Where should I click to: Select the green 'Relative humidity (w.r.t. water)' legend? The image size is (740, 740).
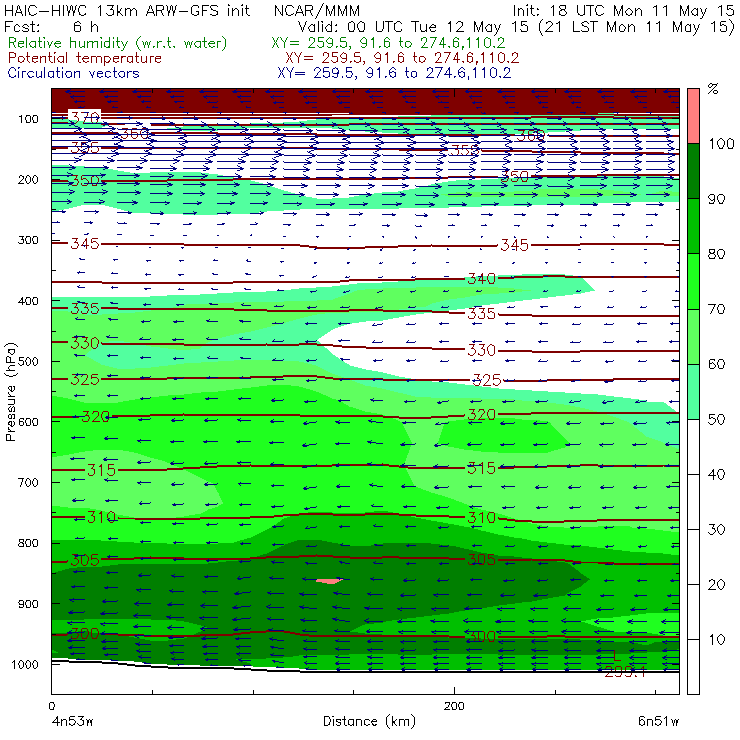click(x=118, y=43)
